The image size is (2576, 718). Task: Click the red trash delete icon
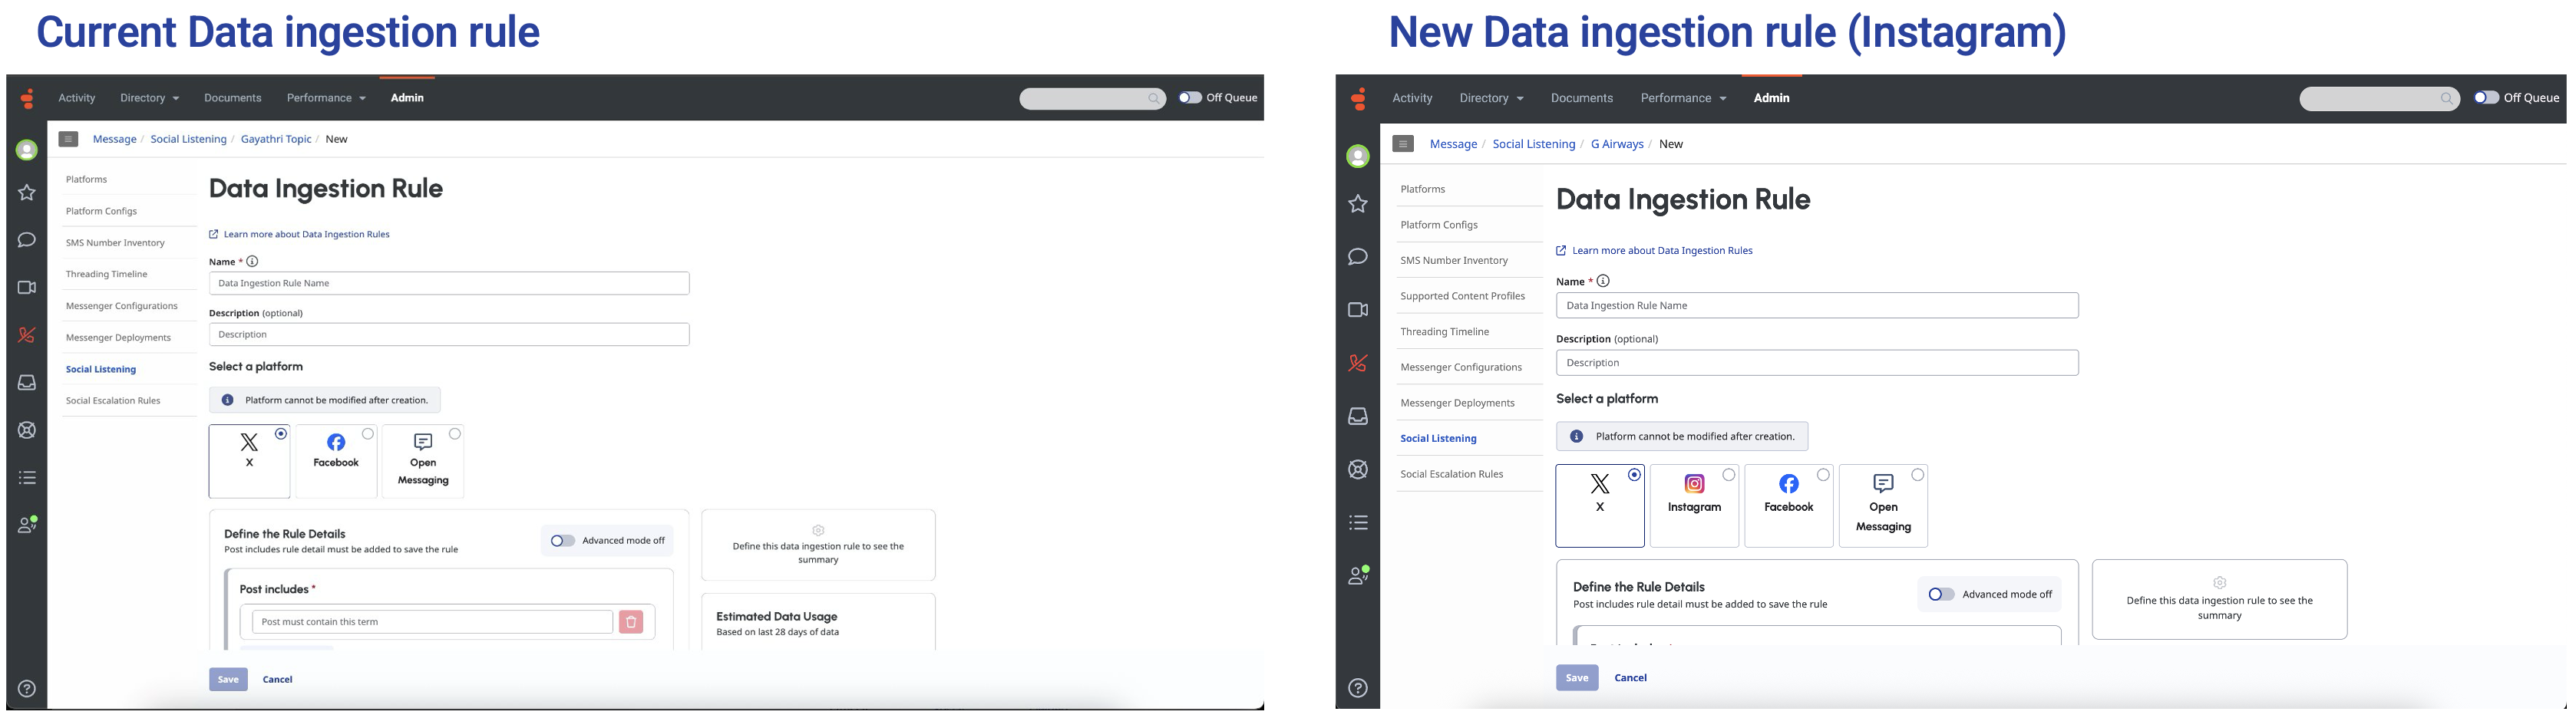pos(631,622)
